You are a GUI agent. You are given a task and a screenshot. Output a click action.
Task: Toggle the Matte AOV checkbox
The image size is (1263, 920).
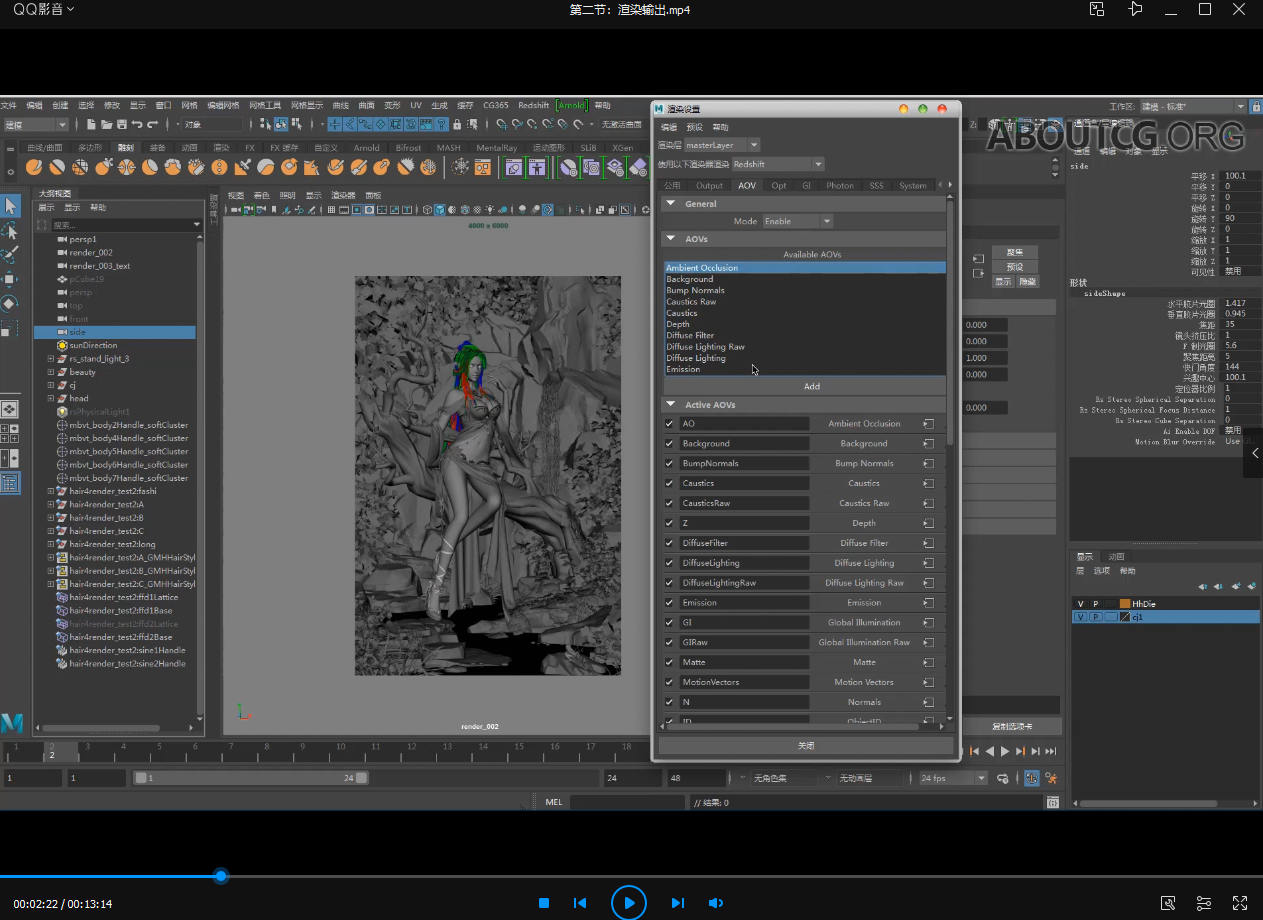[x=670, y=662]
